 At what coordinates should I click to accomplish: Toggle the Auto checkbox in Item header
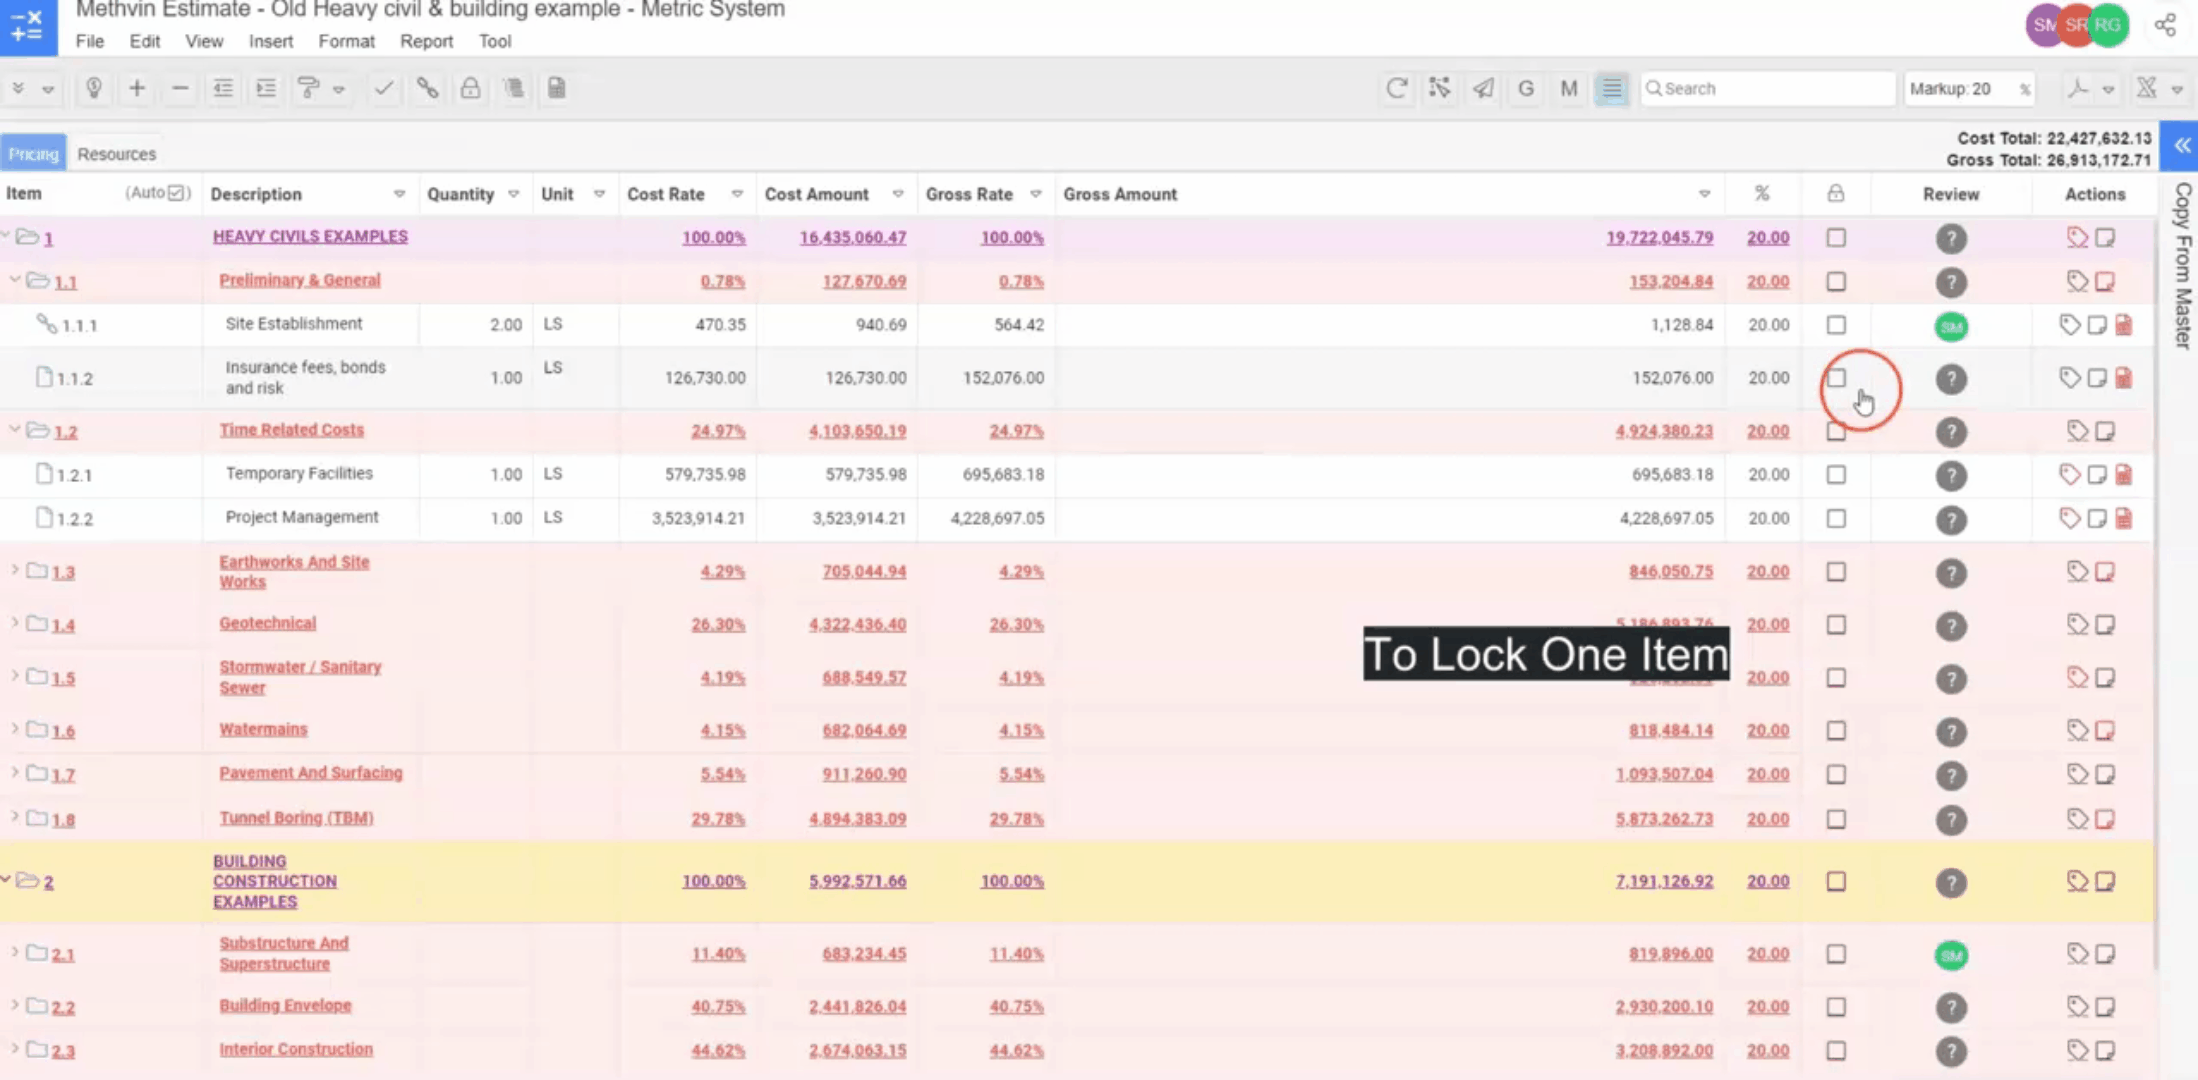pyautogui.click(x=178, y=193)
